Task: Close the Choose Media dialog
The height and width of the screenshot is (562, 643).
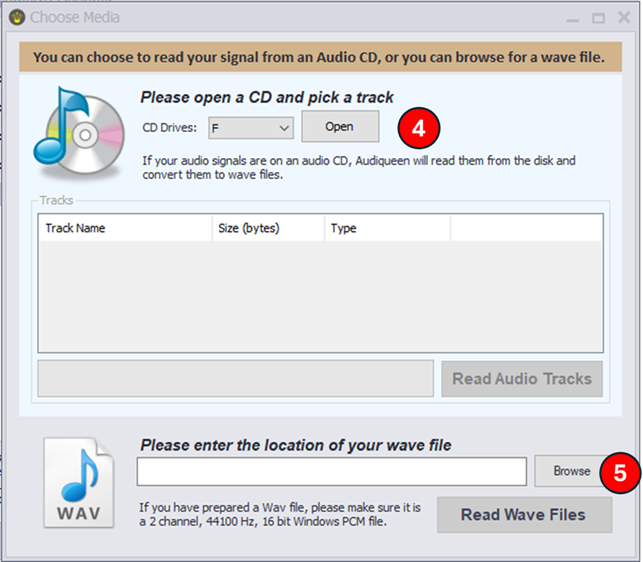Action: (x=624, y=18)
